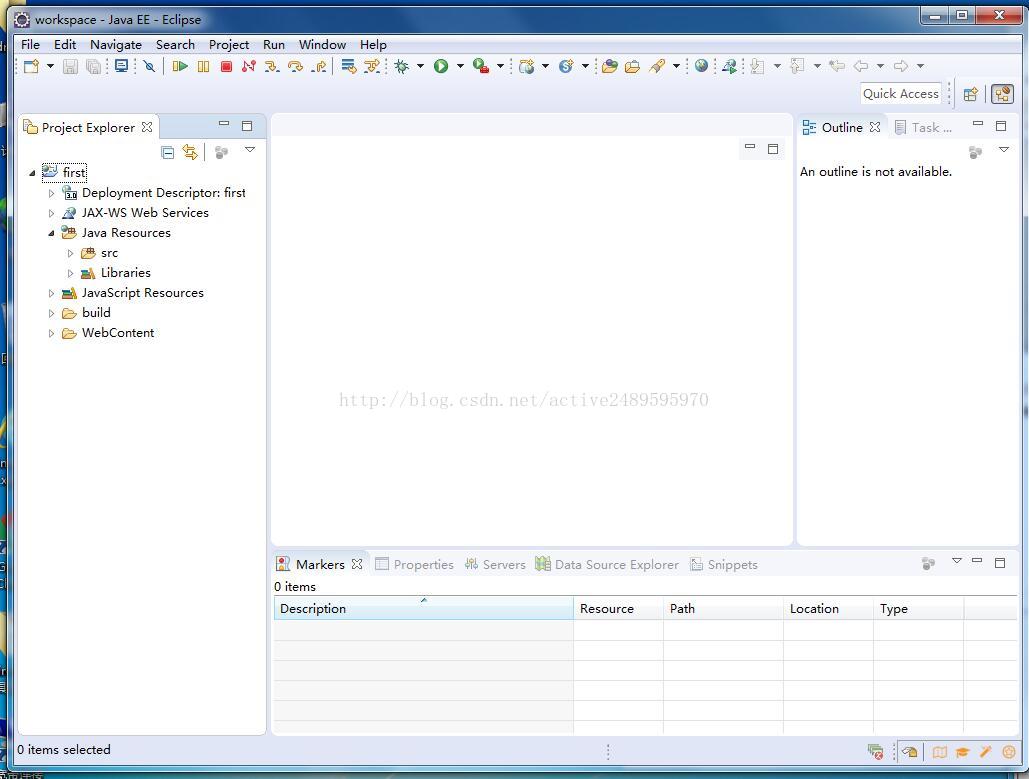Click the Disconnect debug icon

click(249, 66)
